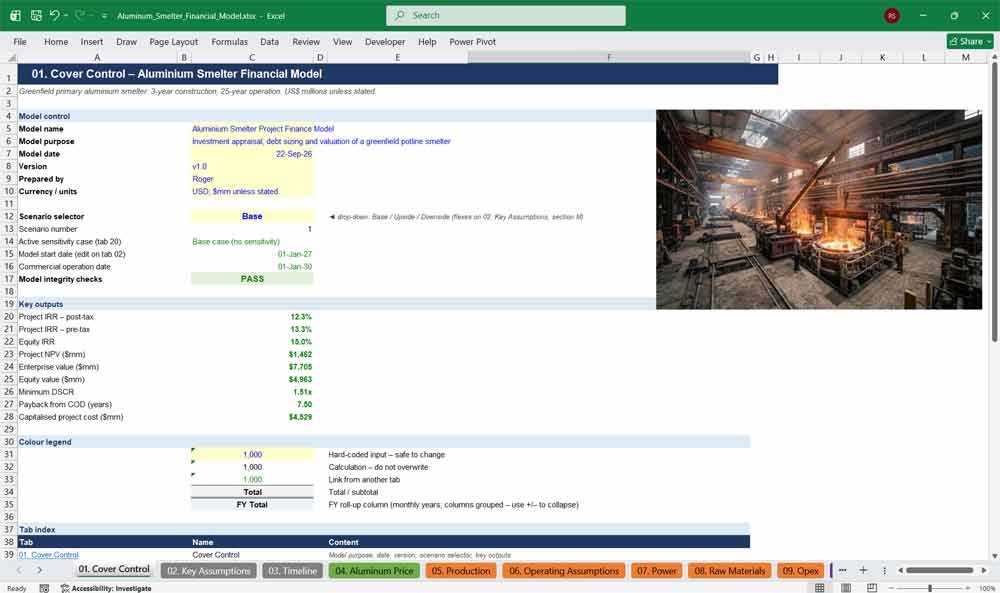Select column C header
1000x593 pixels.
click(252, 57)
